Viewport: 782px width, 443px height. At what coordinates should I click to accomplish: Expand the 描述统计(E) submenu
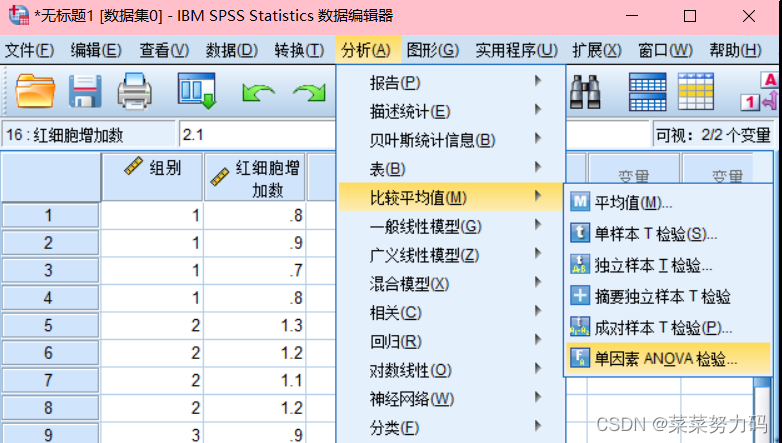(x=410, y=111)
